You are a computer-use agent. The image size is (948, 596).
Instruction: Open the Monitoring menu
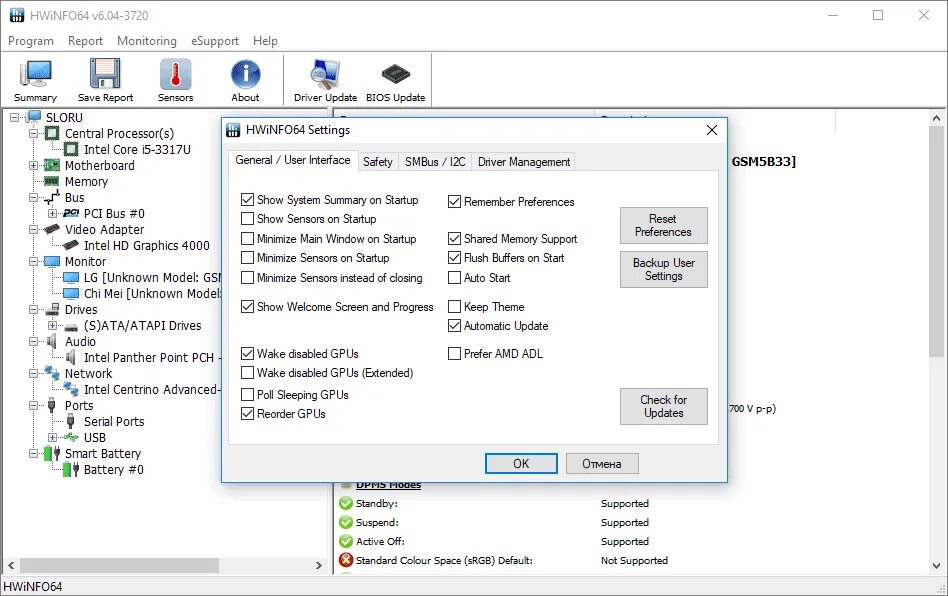[147, 40]
